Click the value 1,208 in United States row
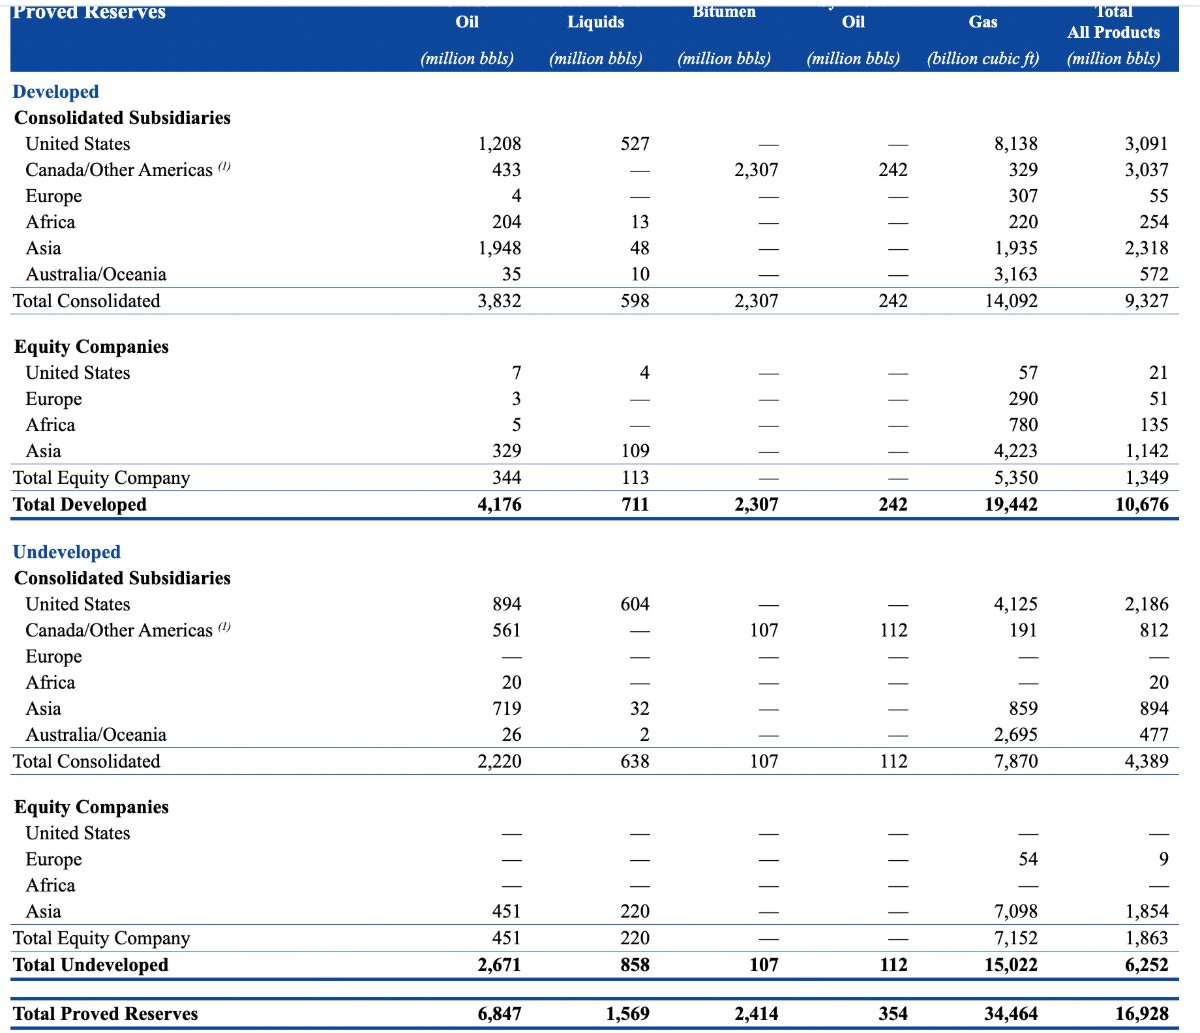Screen dimensions: 1200x1033 pos(500,144)
